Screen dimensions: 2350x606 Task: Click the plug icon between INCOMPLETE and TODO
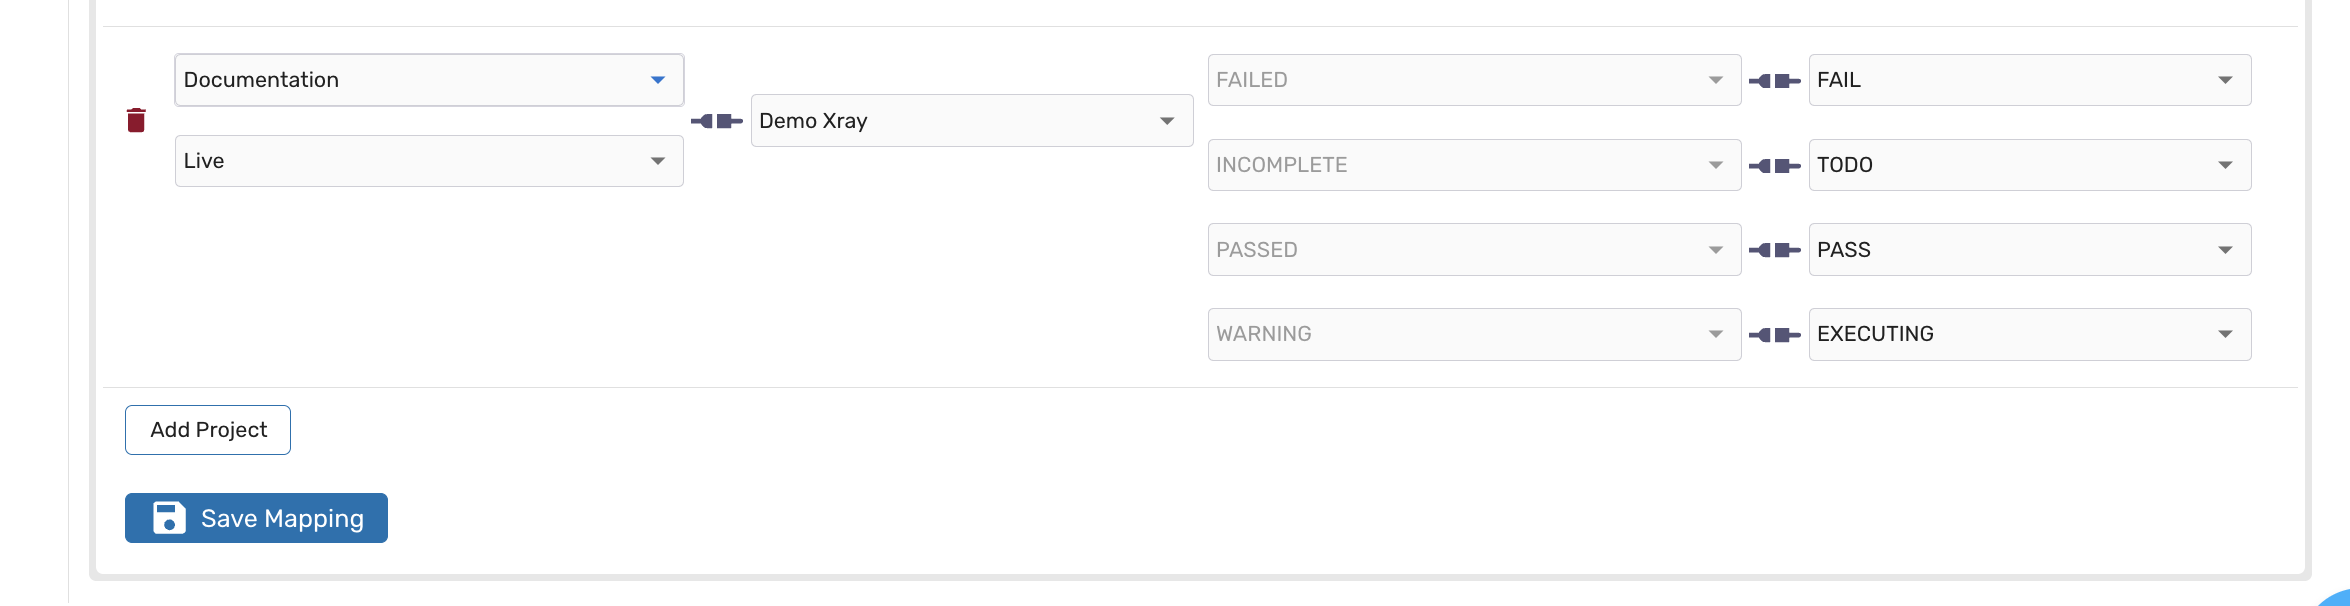click(x=1775, y=165)
